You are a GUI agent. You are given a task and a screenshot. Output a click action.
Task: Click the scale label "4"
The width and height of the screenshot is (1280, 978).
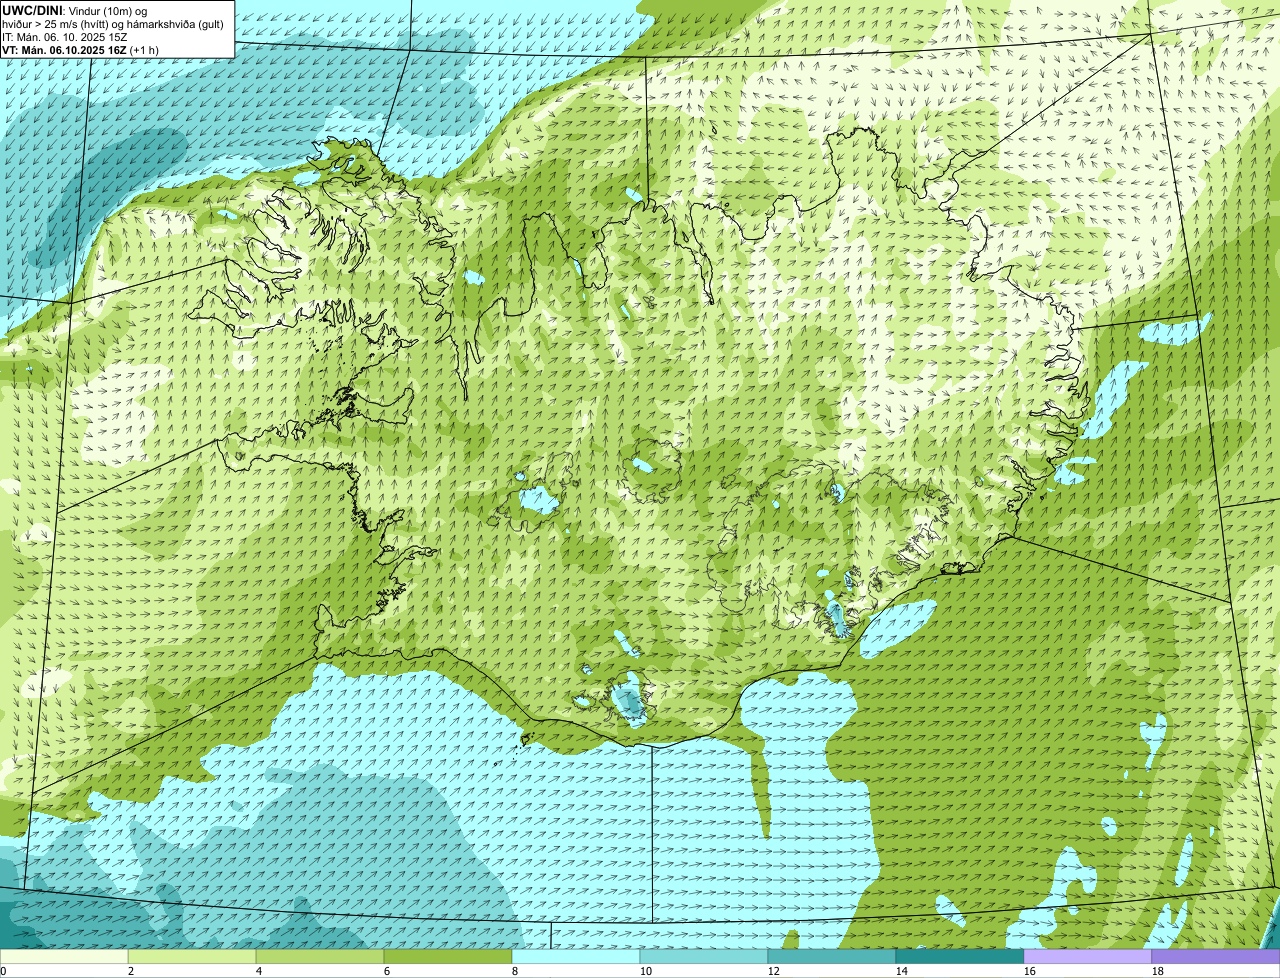[259, 971]
